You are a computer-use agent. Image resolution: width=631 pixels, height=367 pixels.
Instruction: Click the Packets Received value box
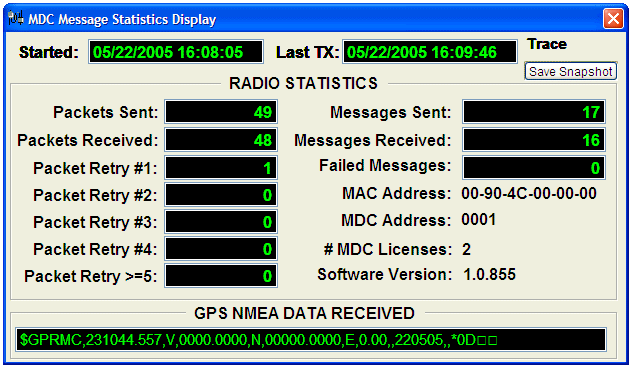221,140
